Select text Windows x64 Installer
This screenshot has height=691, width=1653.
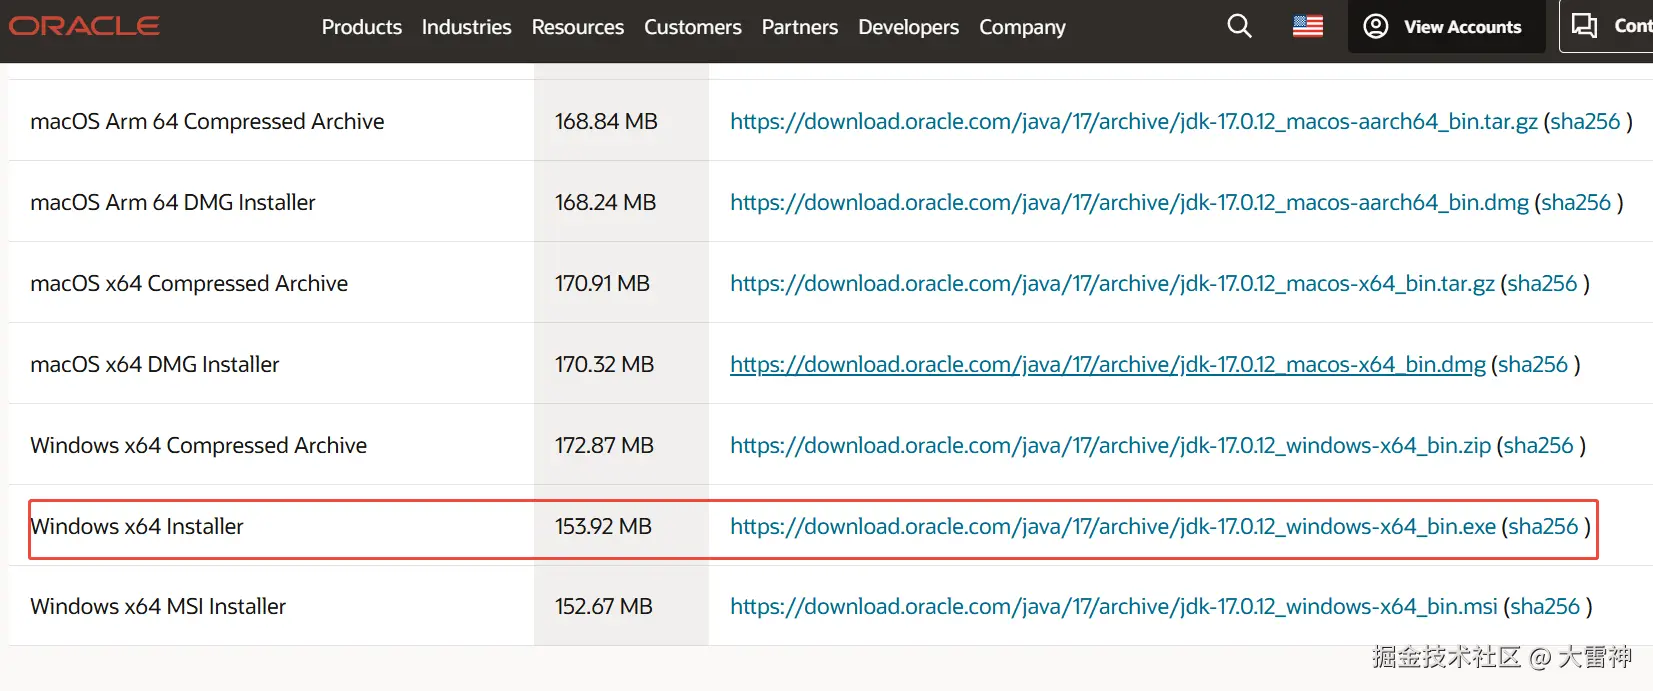(137, 526)
